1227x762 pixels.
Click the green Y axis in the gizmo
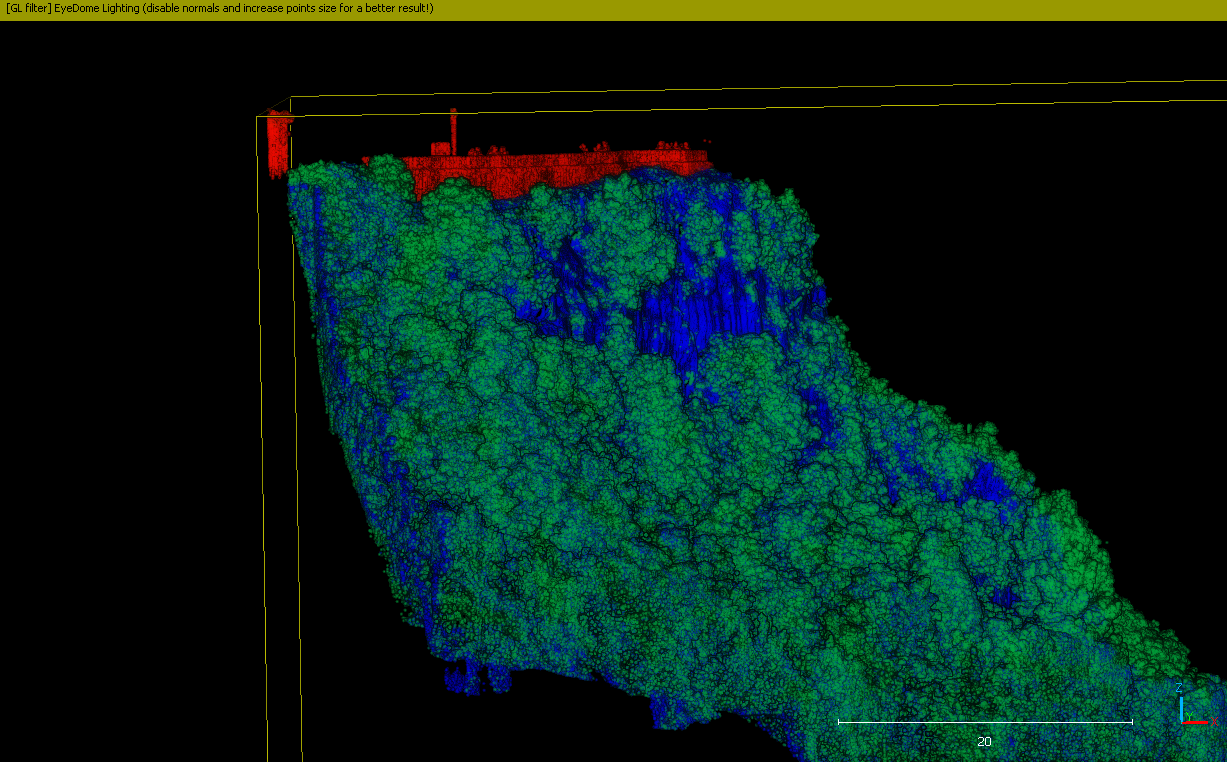1189,715
